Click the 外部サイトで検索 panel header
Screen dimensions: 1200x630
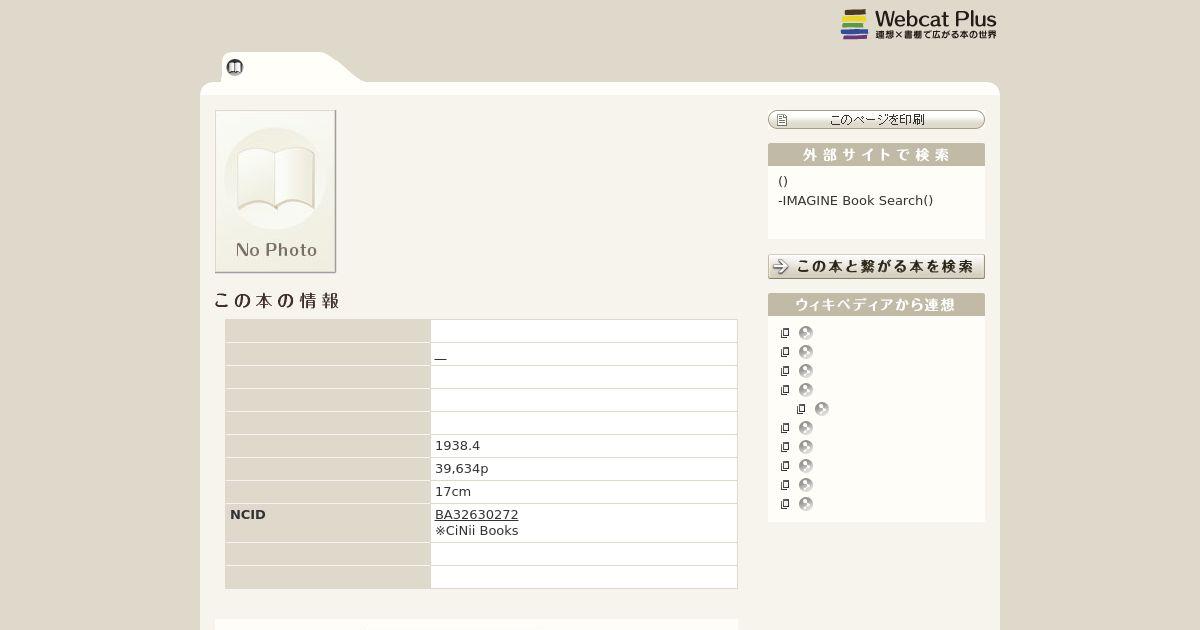click(876, 155)
